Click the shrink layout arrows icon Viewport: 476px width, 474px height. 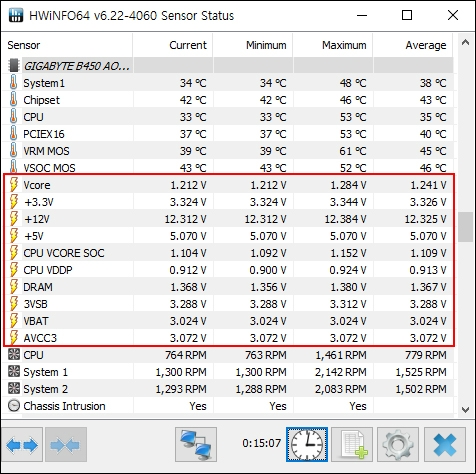66,445
